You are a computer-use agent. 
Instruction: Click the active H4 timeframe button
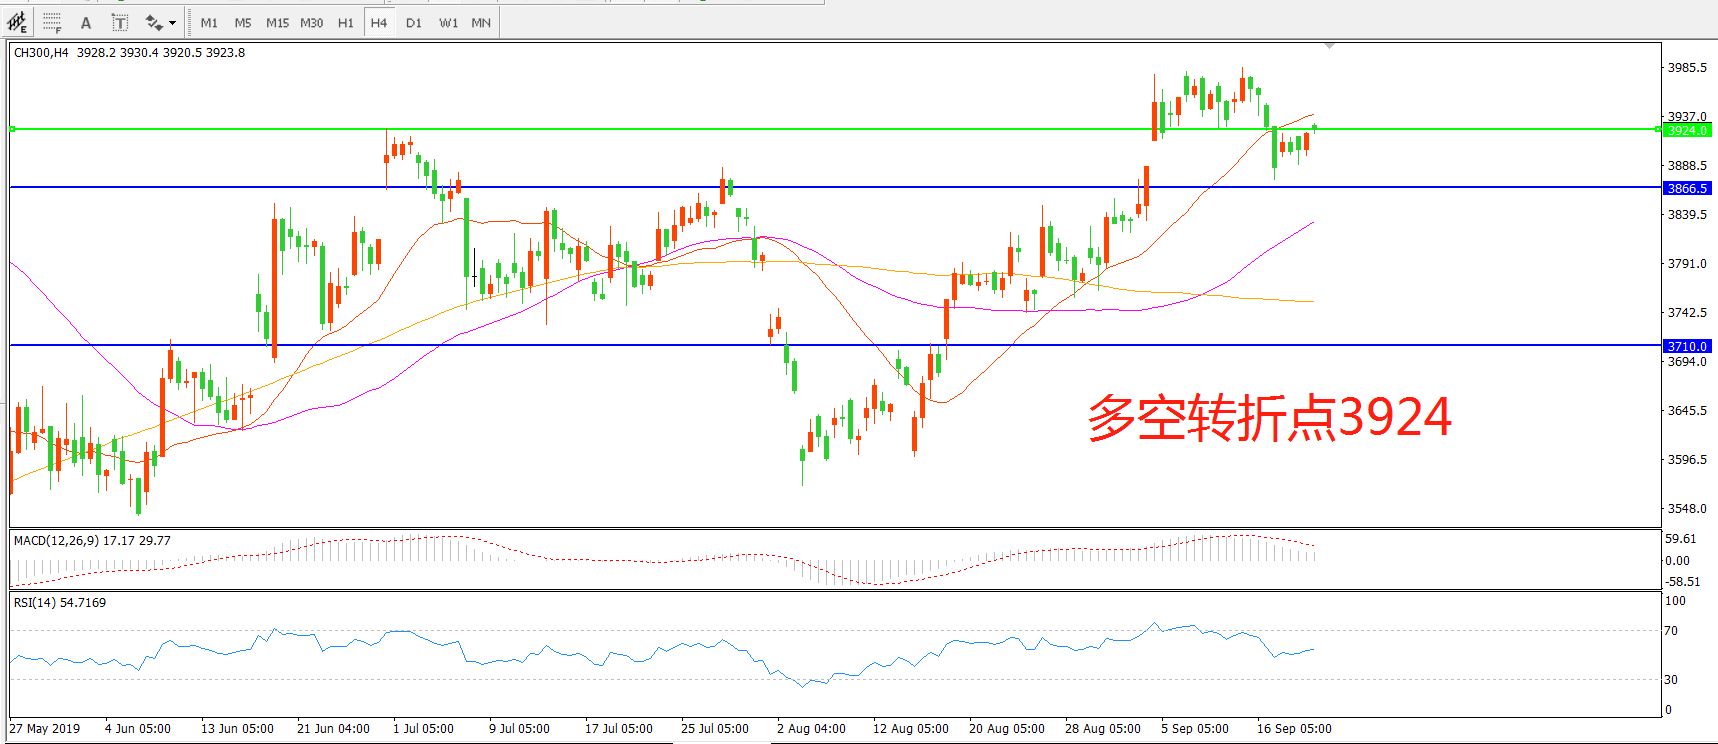(379, 22)
